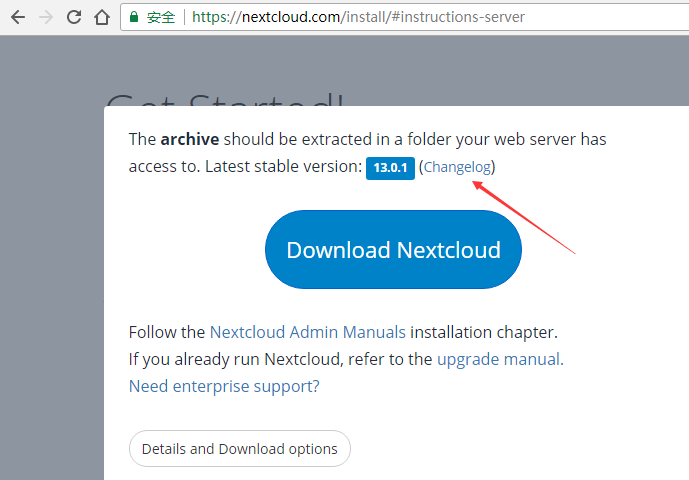The width and height of the screenshot is (689, 480).
Task: Follow the upgrade manual link
Action: (499, 358)
